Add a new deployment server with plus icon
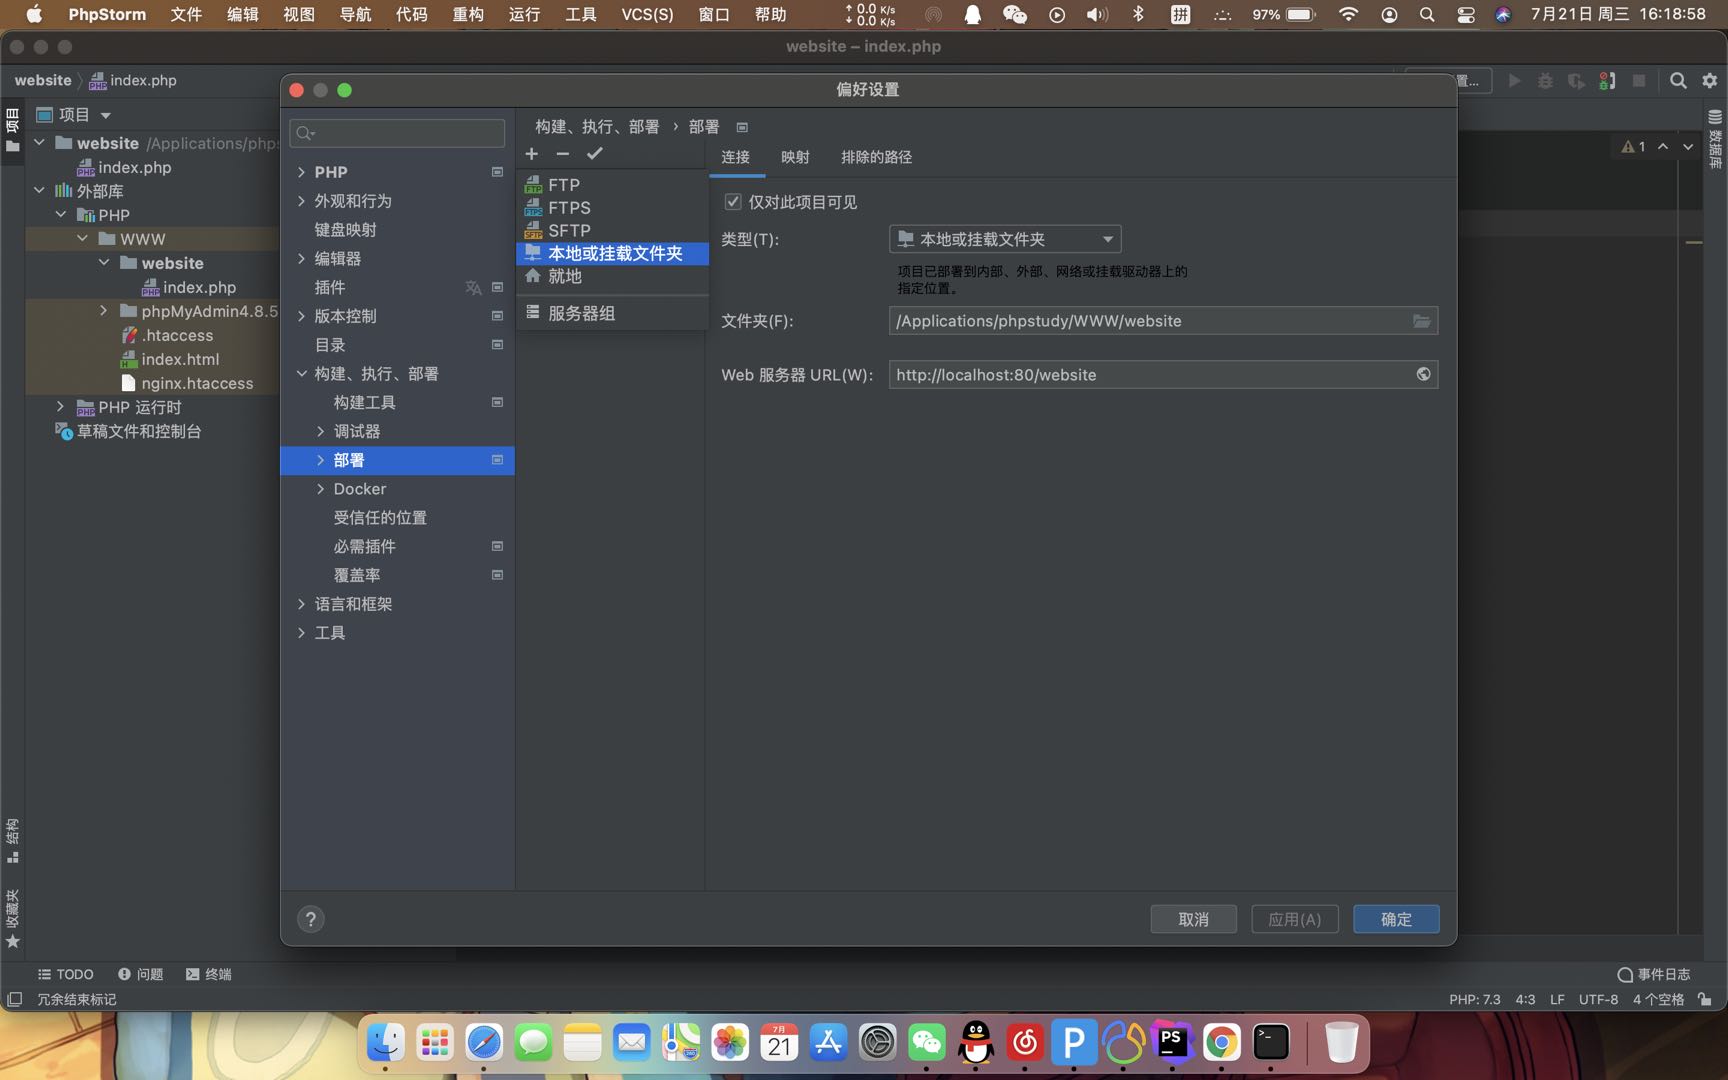This screenshot has height=1080, width=1728. 532,153
